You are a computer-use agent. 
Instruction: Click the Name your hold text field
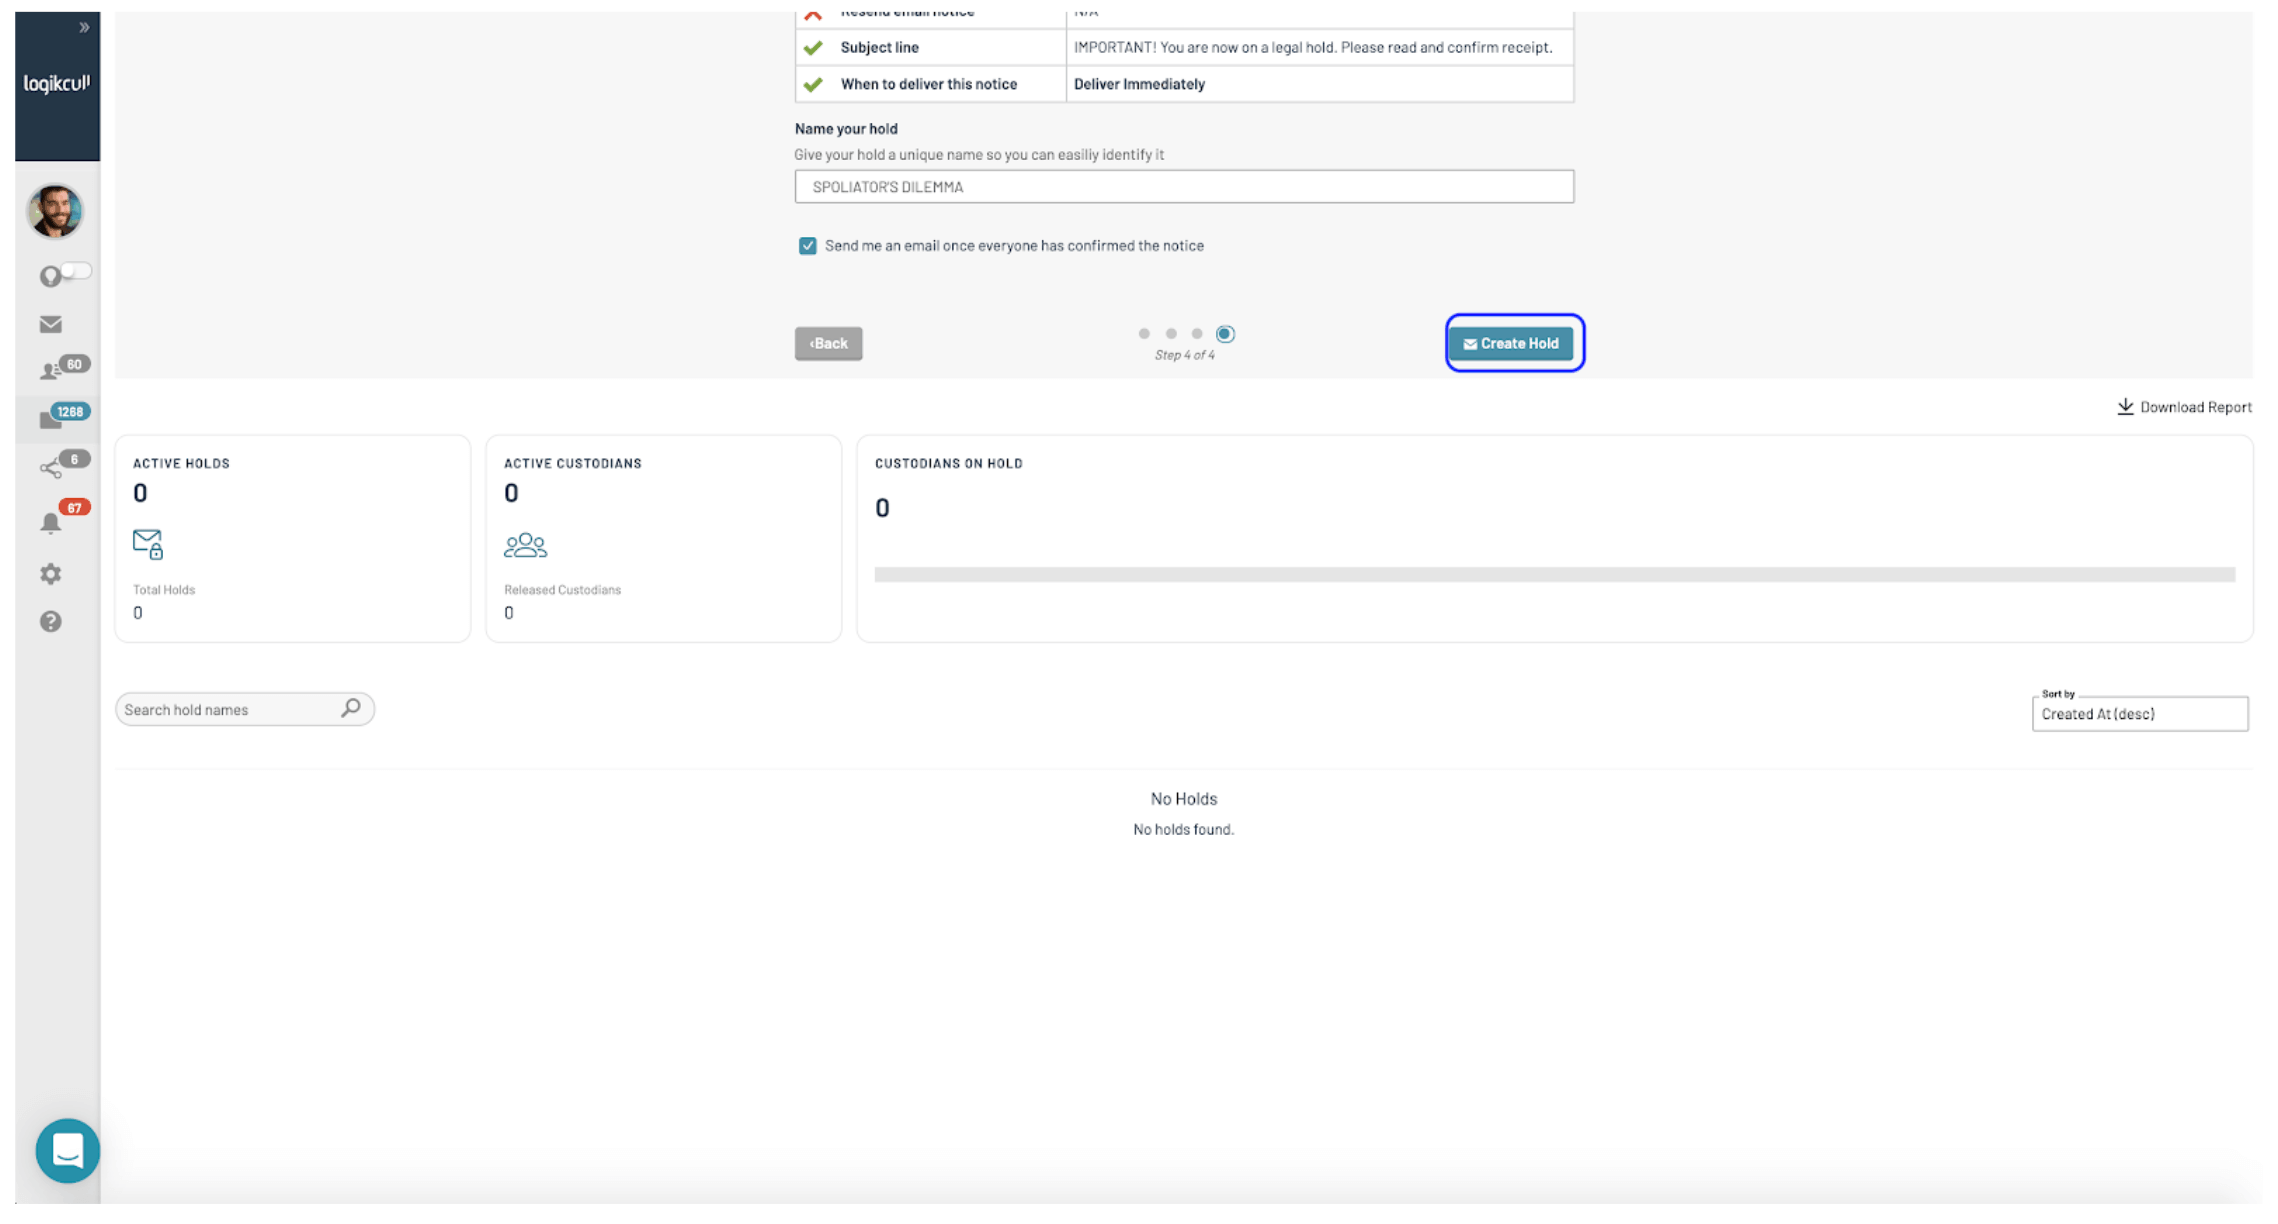(x=1183, y=187)
